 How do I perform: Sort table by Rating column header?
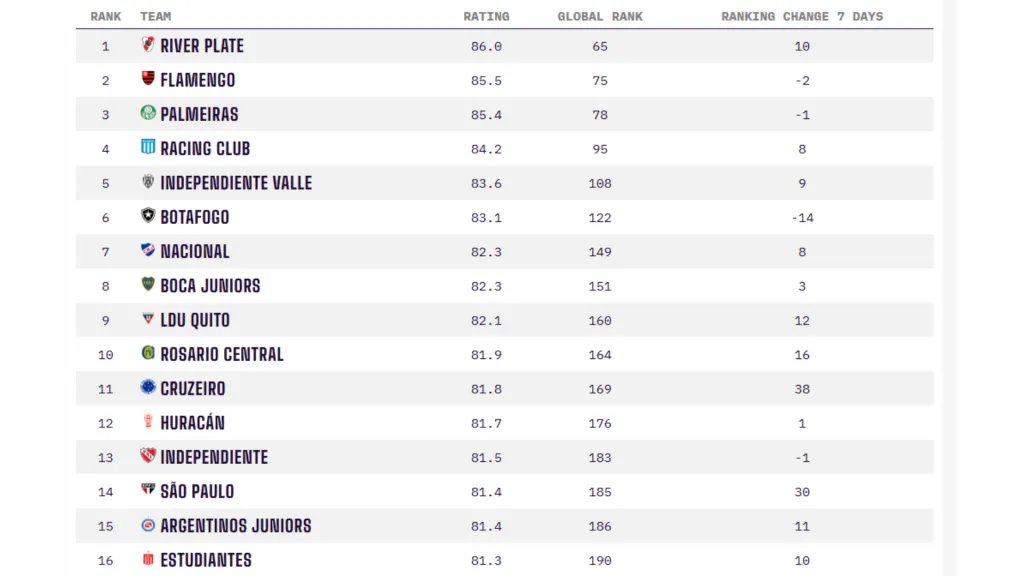[486, 16]
